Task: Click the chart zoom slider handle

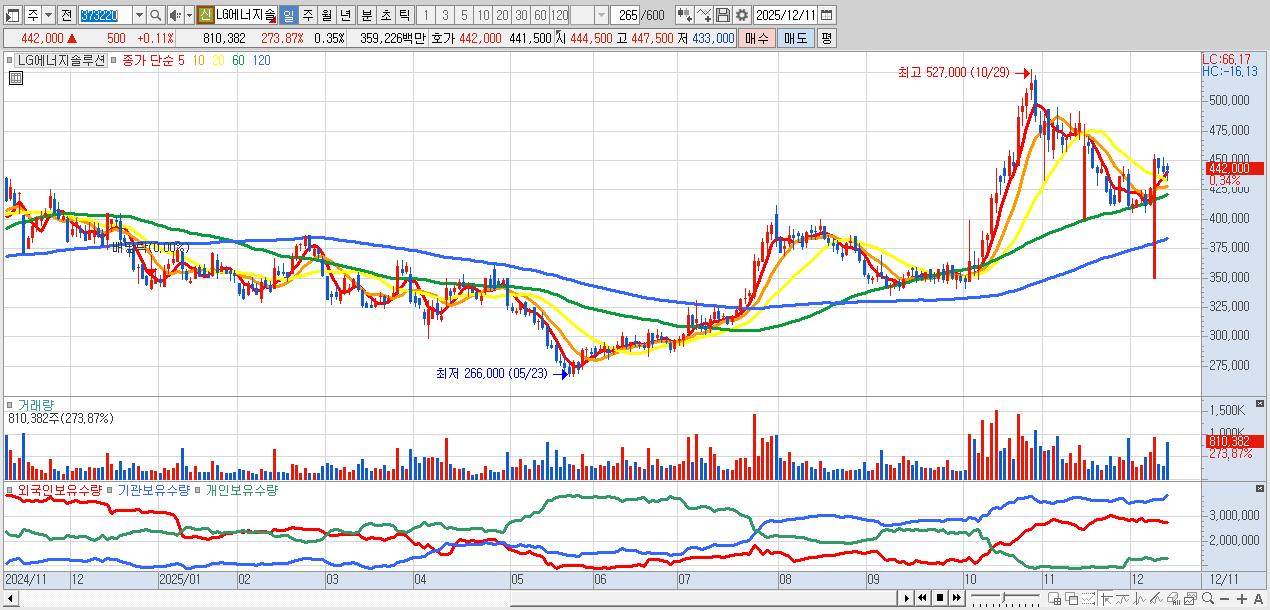Action: coord(1003,598)
